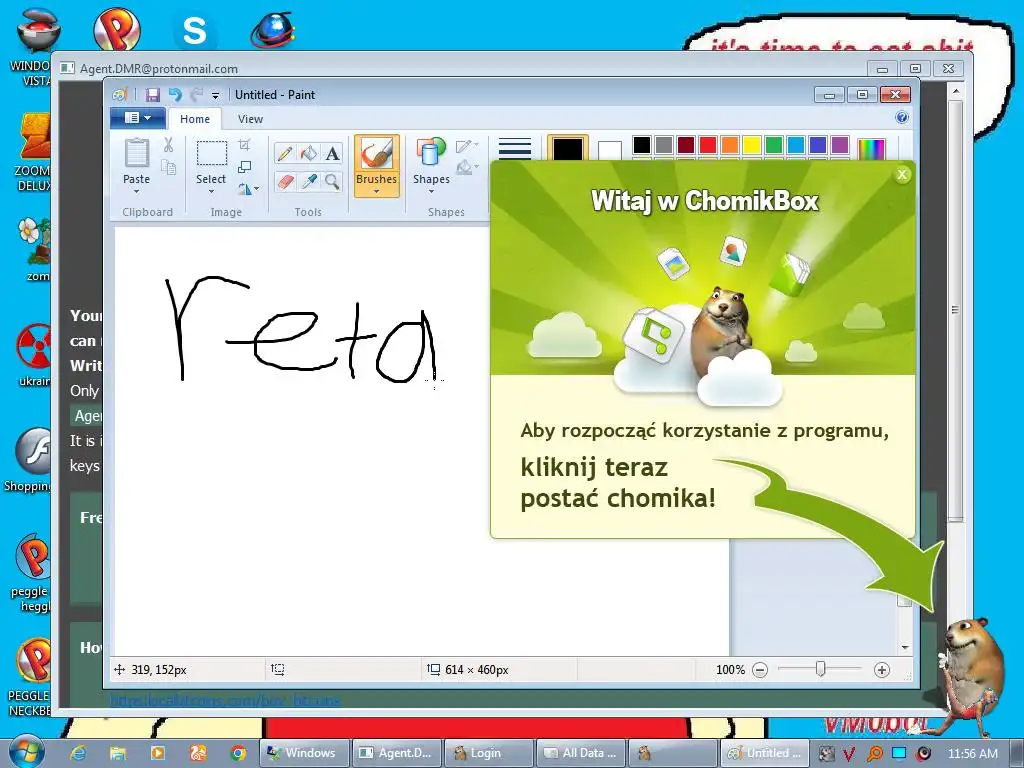The width and height of the screenshot is (1024, 768).
Task: Choose the green palette color
Action: [x=774, y=145]
